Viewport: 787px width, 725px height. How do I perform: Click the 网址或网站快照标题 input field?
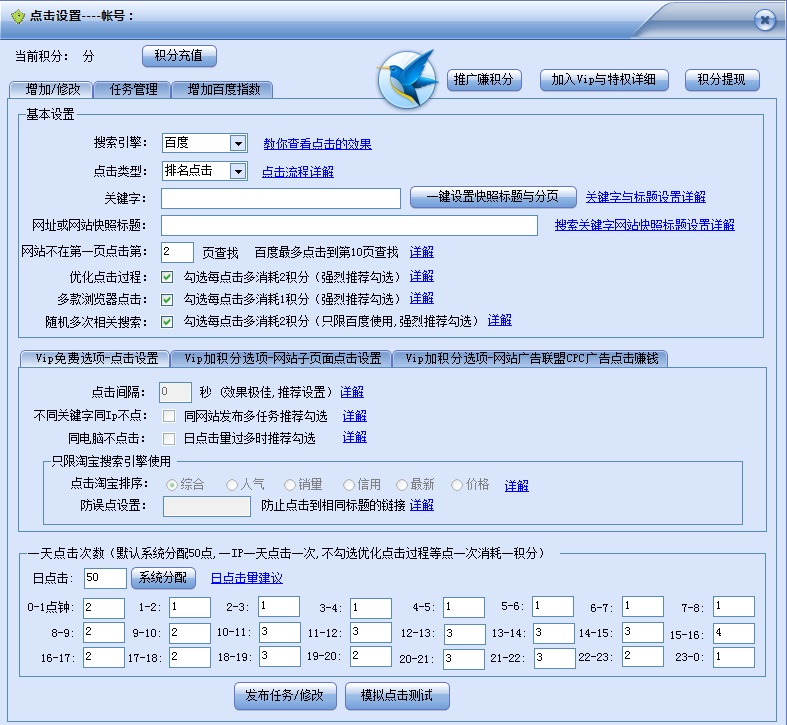pyautogui.click(x=349, y=225)
